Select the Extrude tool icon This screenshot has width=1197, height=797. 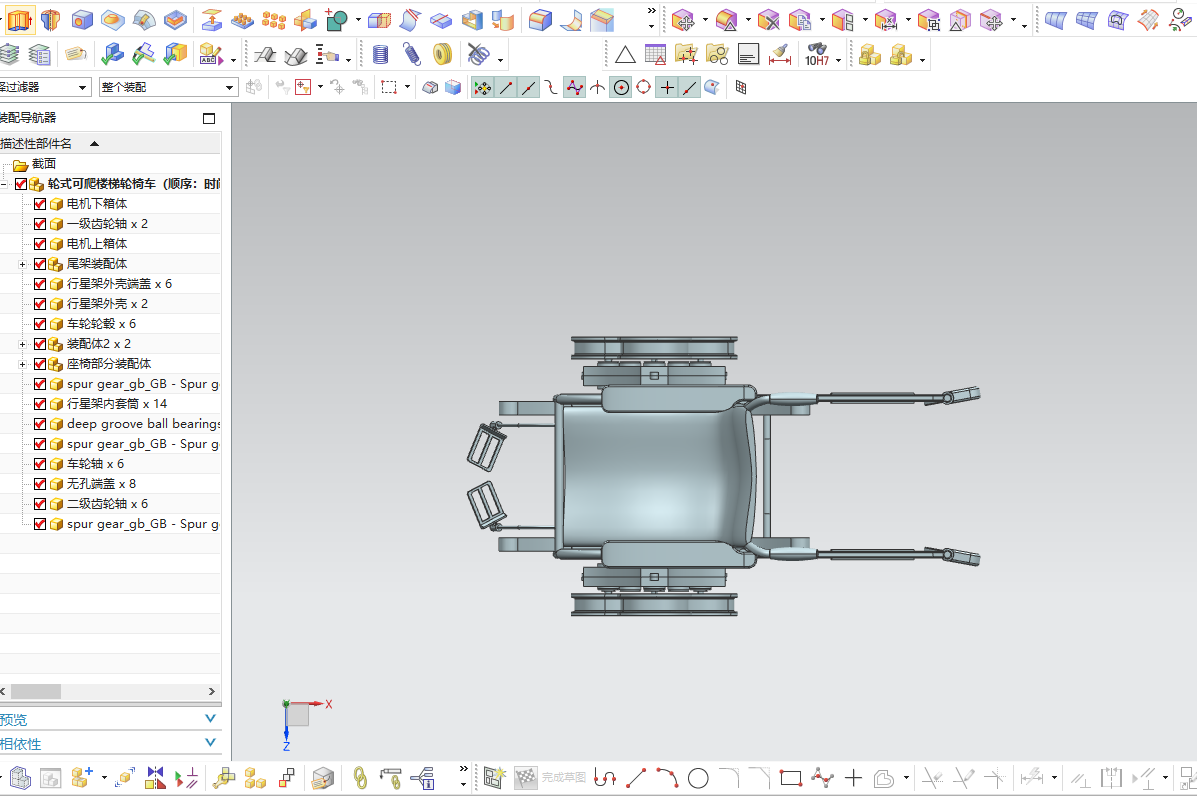[19, 20]
